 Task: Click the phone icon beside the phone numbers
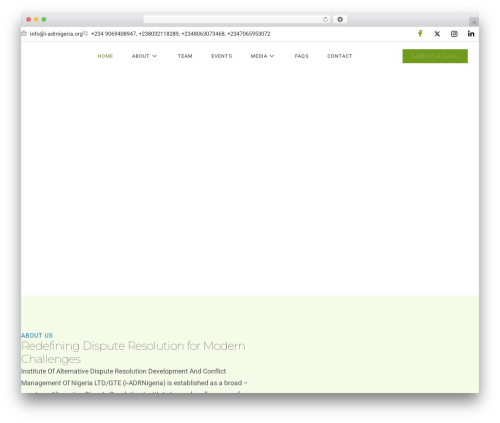click(x=86, y=33)
